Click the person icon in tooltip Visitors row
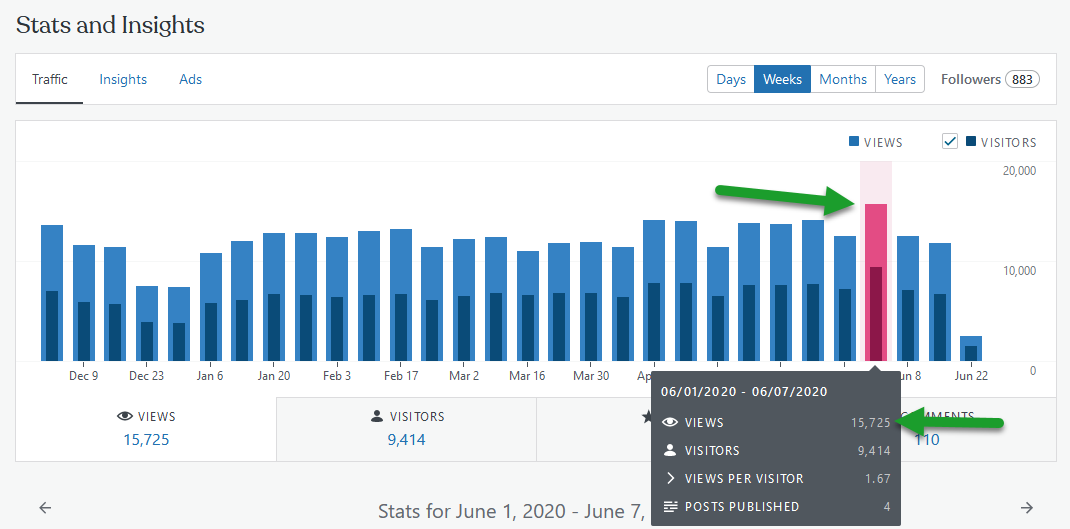1070x529 pixels. tap(670, 451)
